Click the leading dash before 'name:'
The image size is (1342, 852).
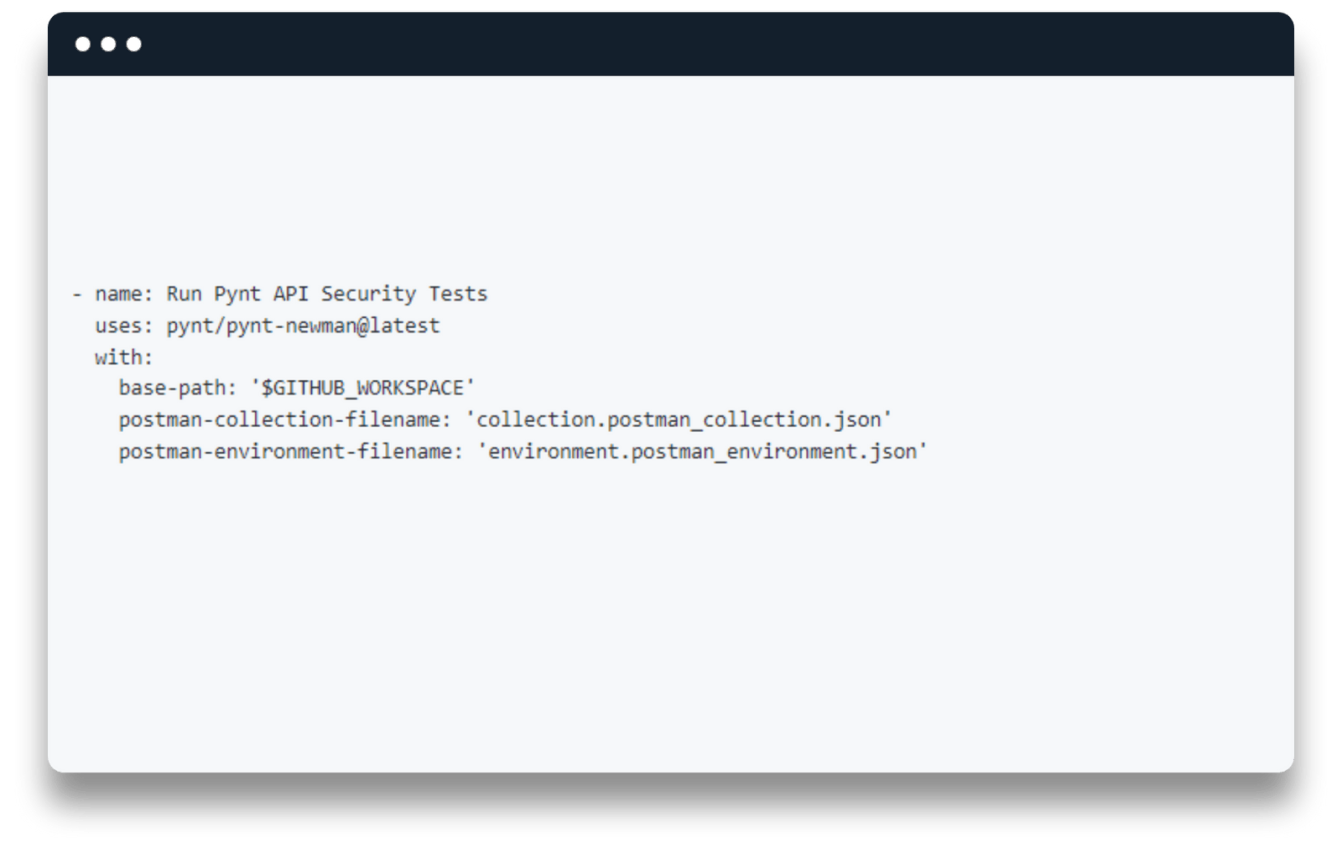coord(76,294)
